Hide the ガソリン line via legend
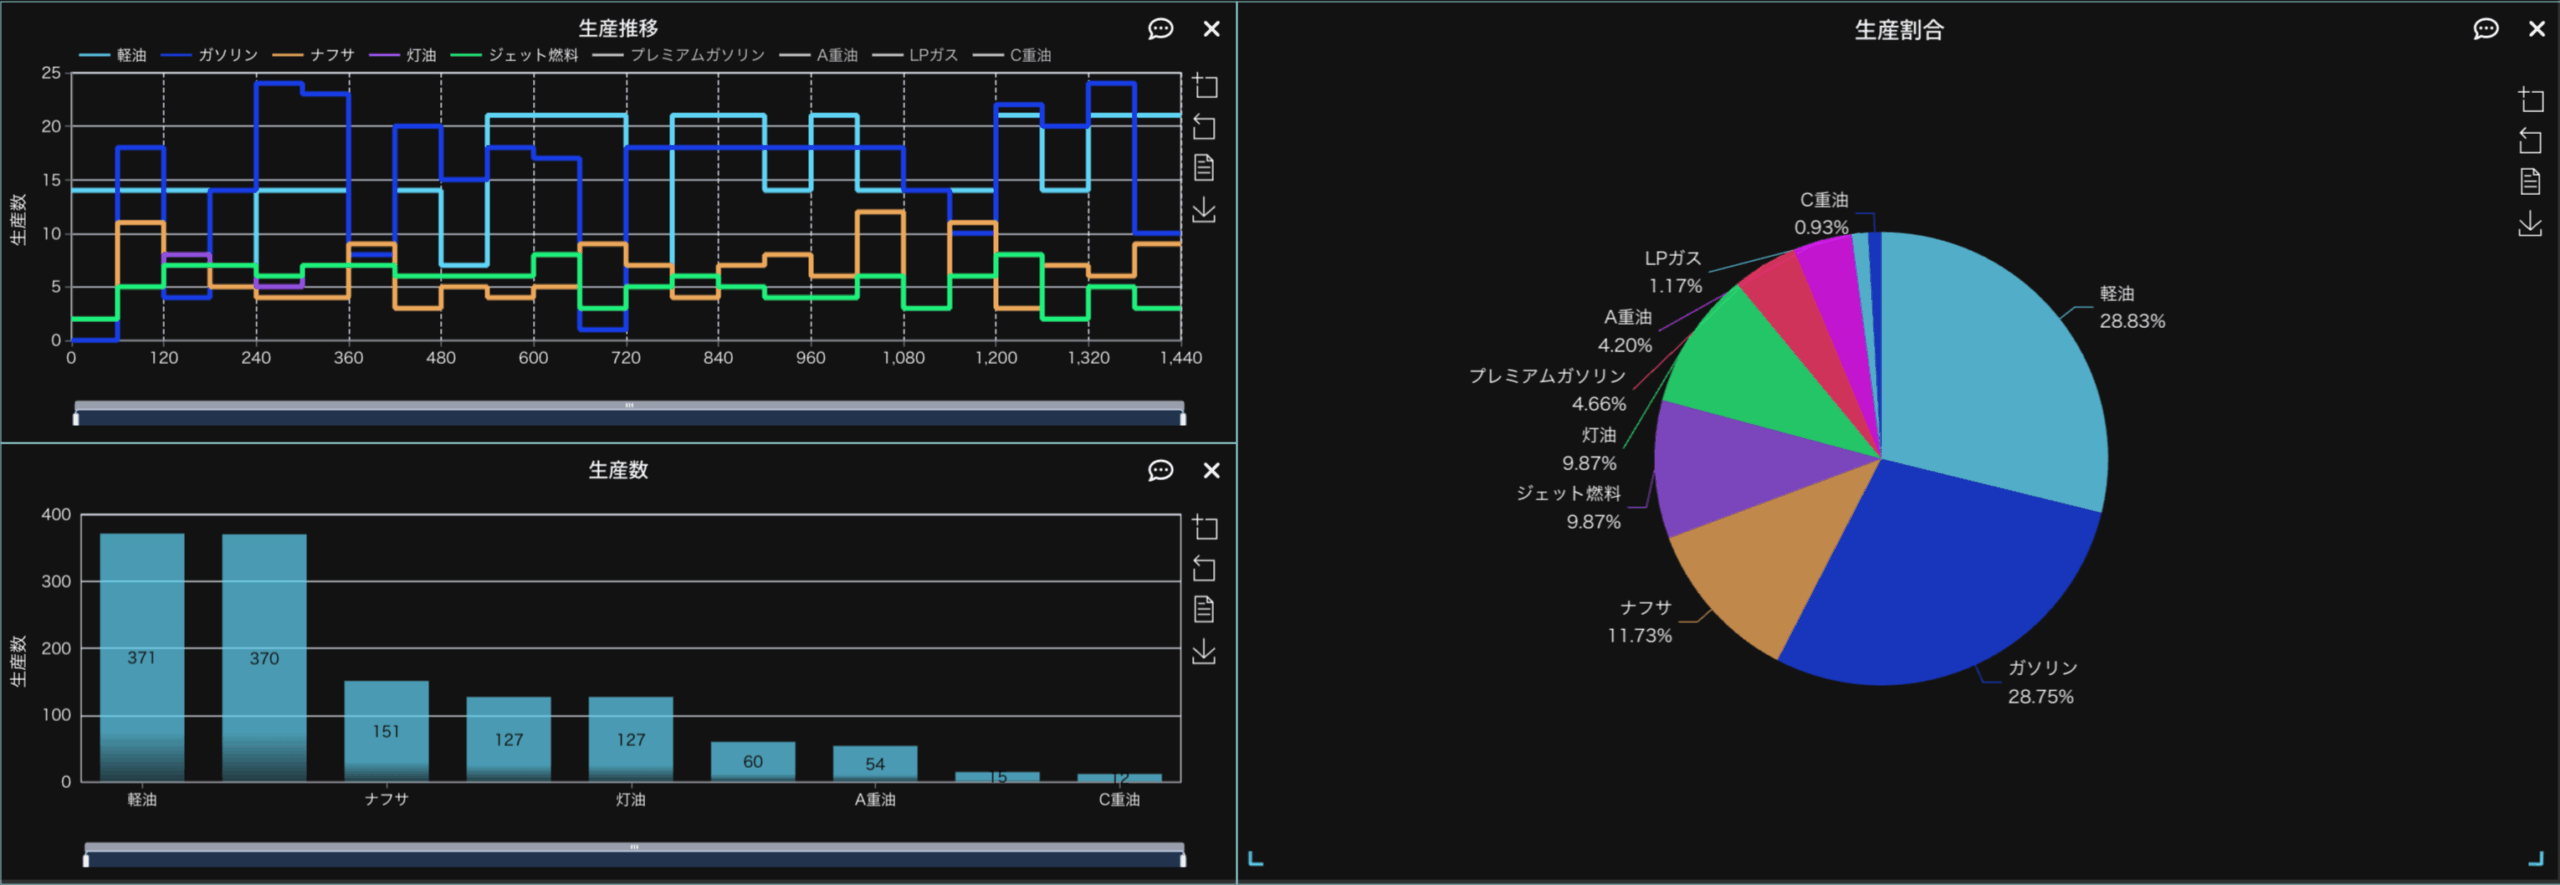Image resolution: width=2560 pixels, height=885 pixels. [210, 55]
